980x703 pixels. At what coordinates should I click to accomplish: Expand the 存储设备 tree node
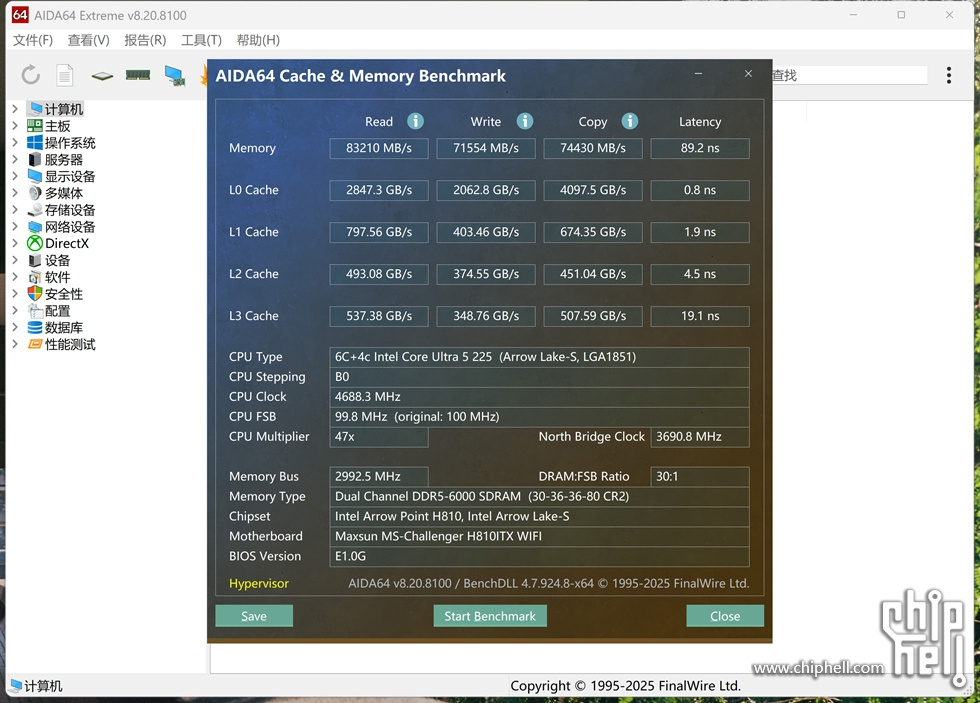15,210
